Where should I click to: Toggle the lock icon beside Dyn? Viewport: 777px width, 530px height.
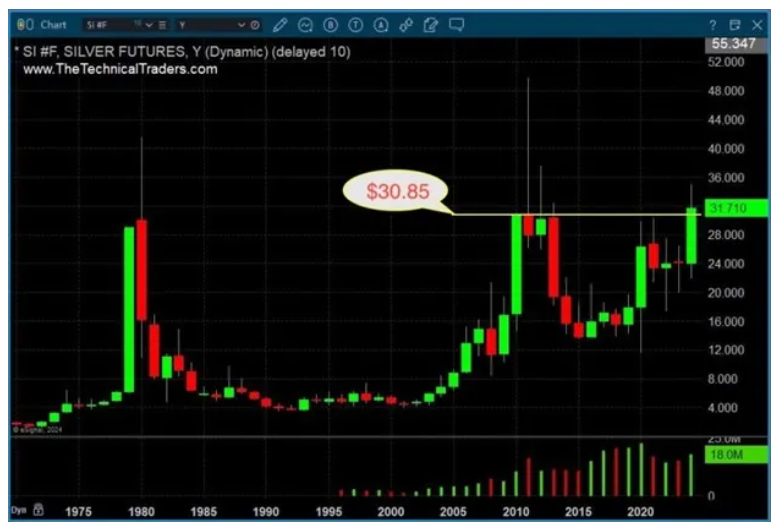[x=38, y=509]
